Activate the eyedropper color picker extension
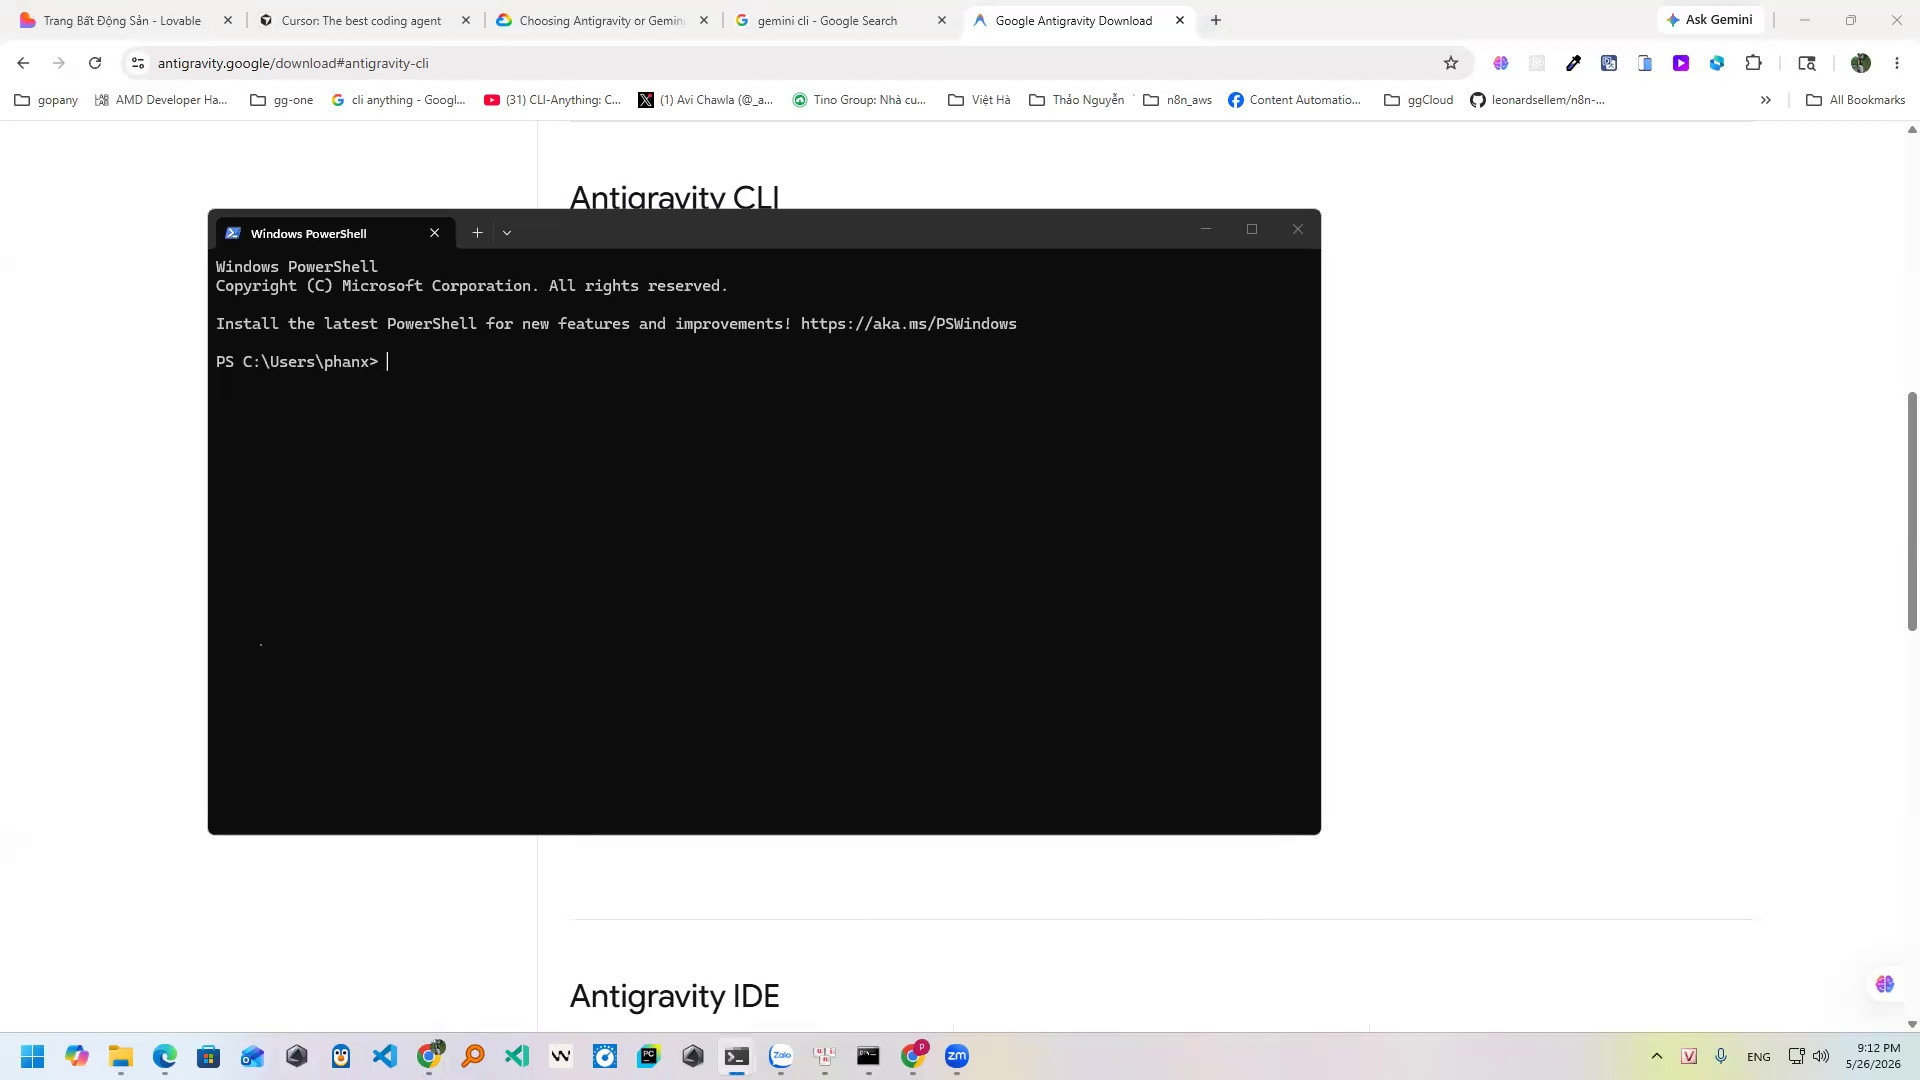The image size is (1920, 1080). (1573, 63)
